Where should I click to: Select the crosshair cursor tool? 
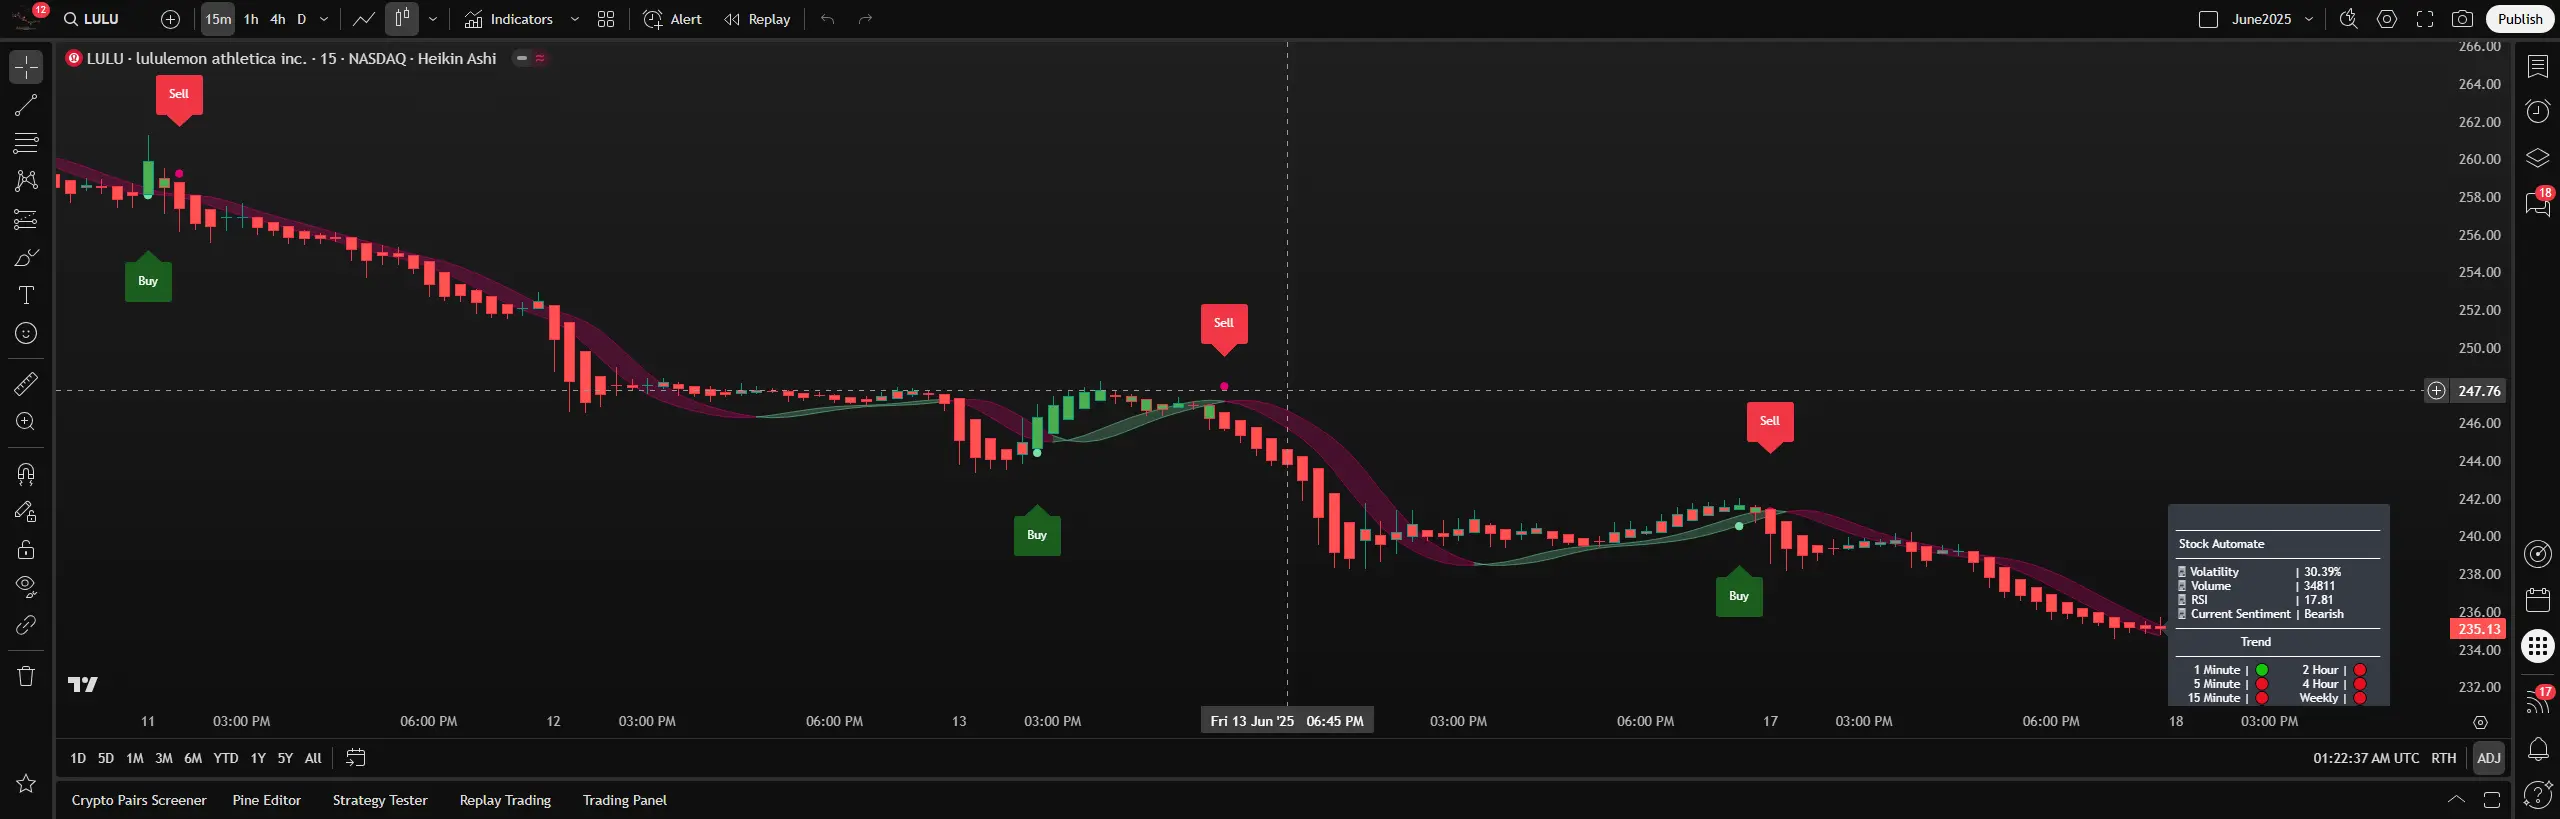26,67
